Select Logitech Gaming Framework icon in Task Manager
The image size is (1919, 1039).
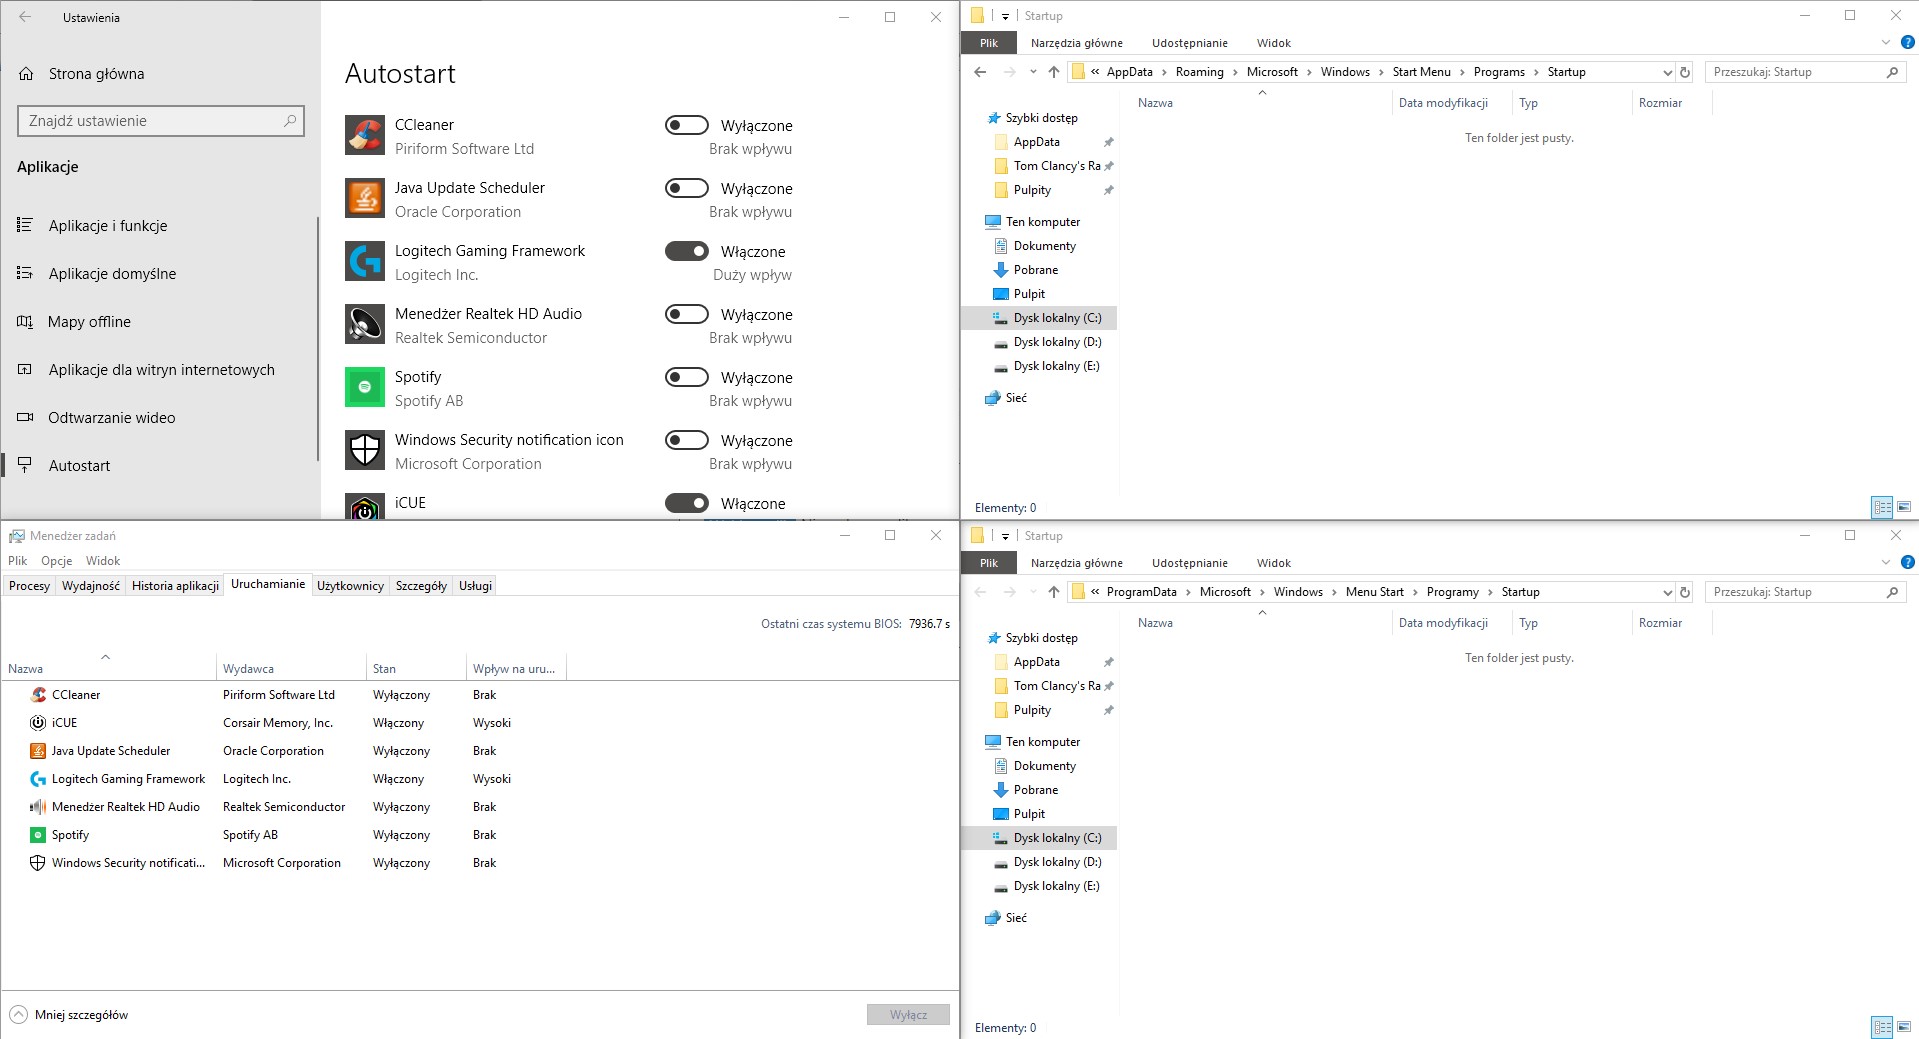pyautogui.click(x=38, y=779)
